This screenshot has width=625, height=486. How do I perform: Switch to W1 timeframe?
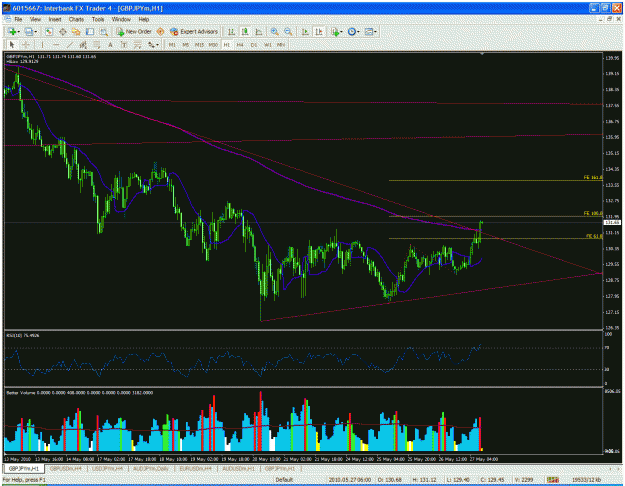click(x=267, y=45)
